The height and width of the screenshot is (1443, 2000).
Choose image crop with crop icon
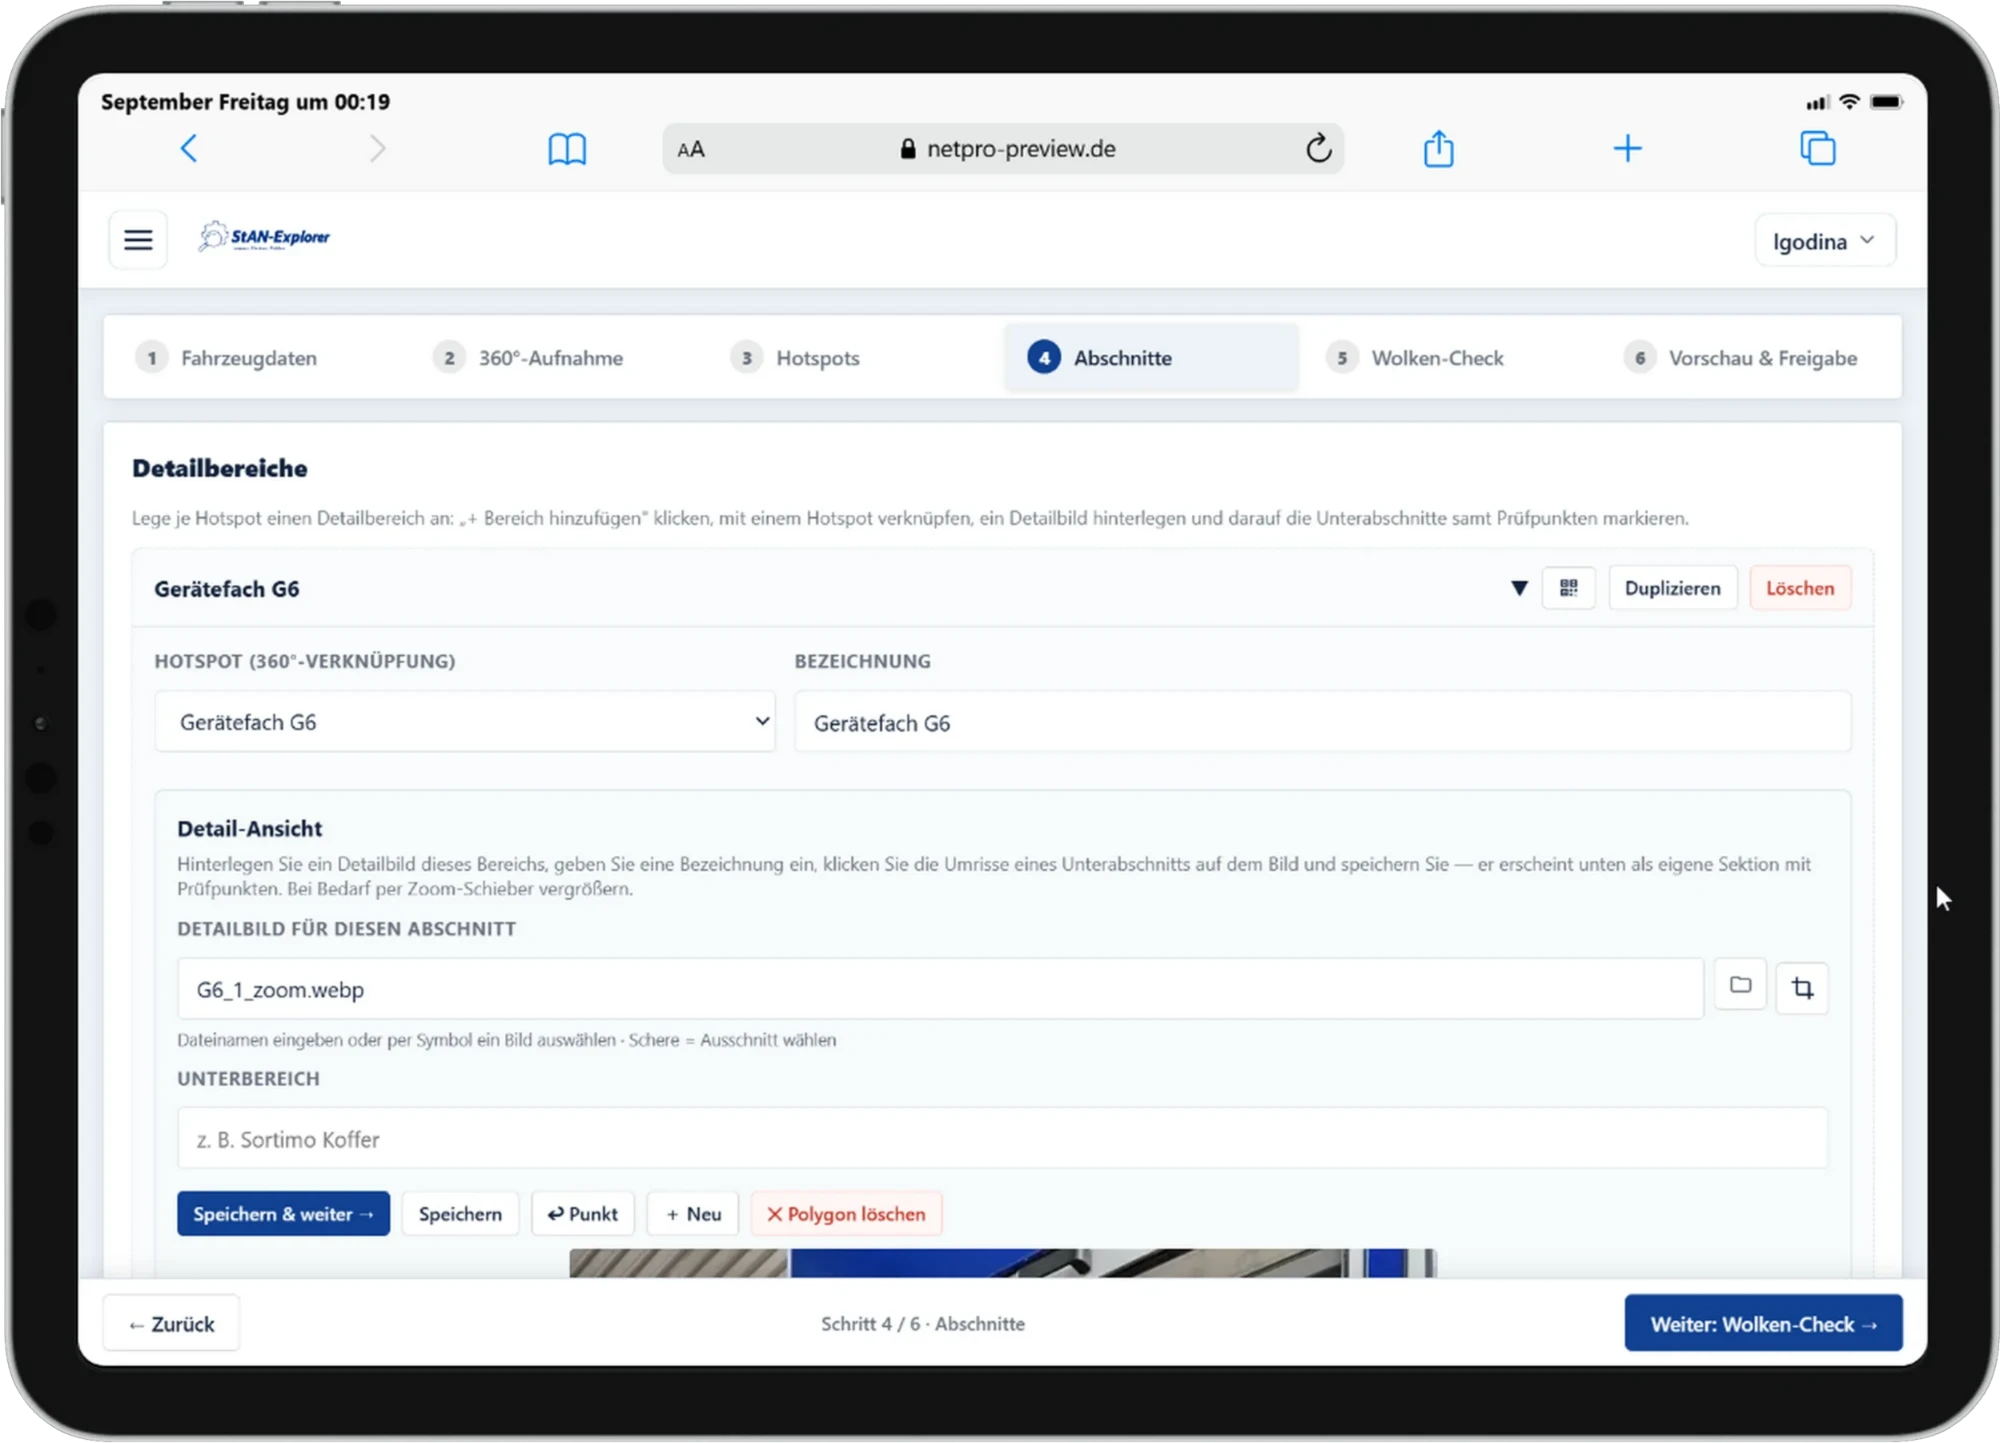point(1802,988)
